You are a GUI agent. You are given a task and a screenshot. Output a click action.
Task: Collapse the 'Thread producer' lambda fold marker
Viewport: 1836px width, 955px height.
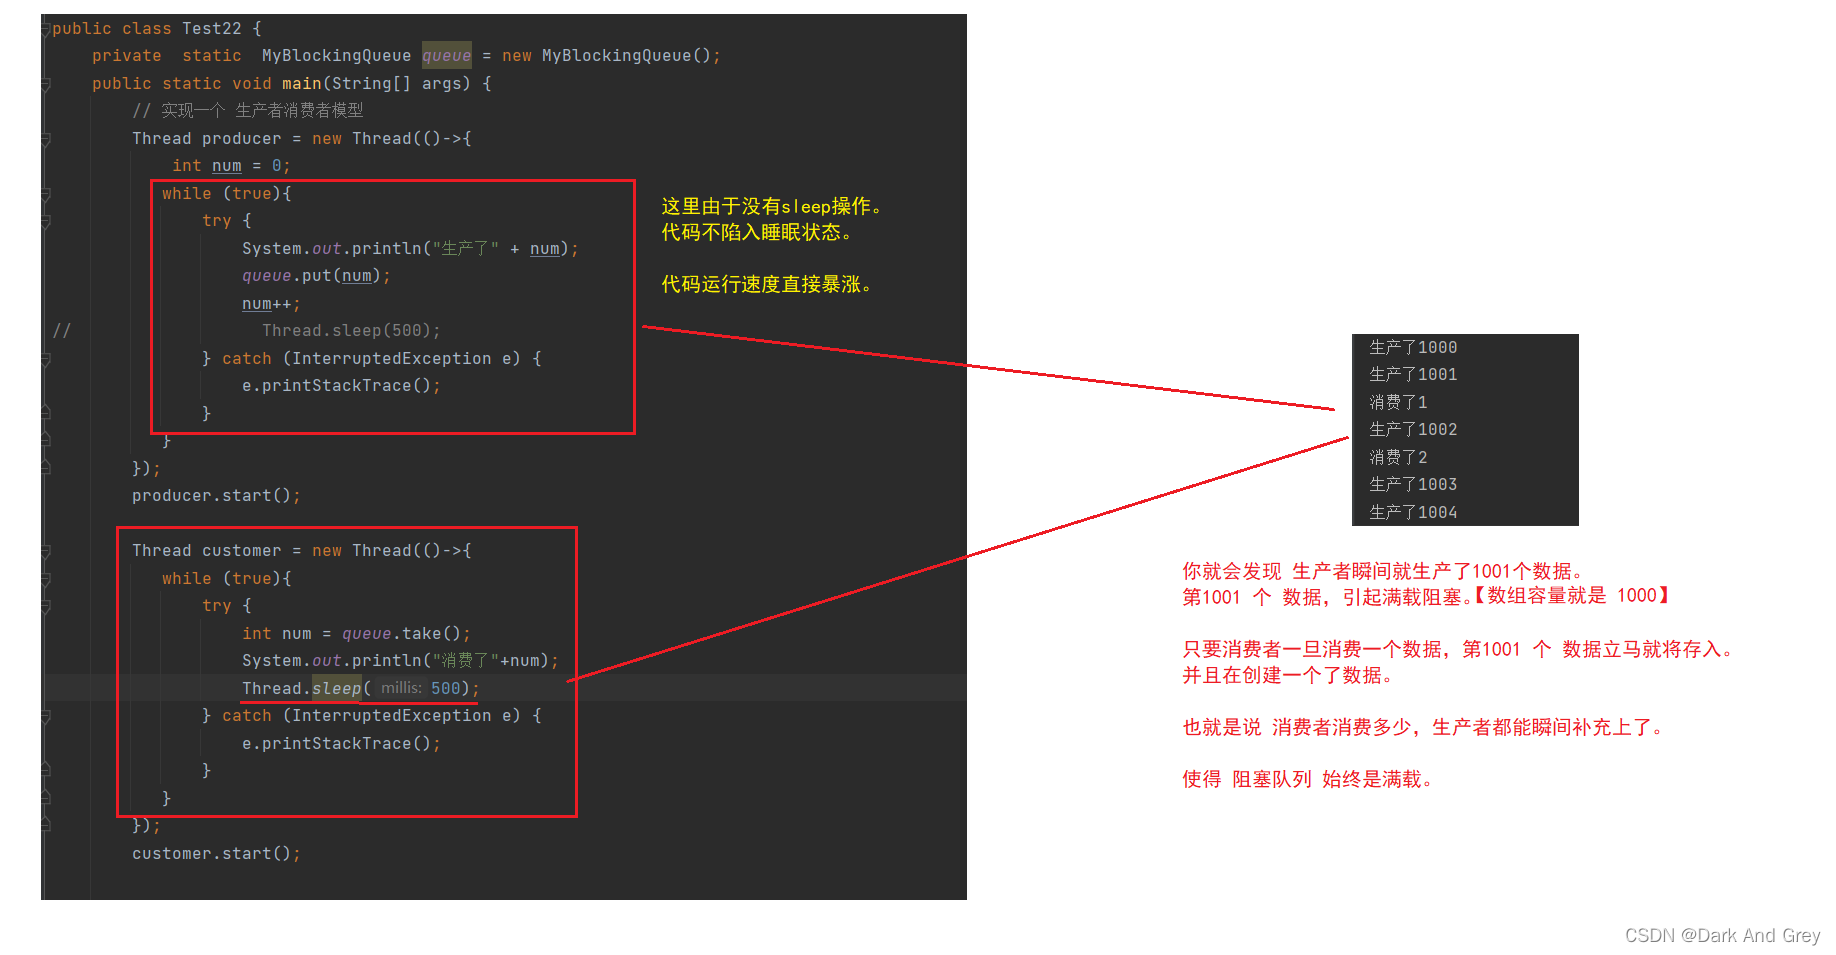click(46, 140)
